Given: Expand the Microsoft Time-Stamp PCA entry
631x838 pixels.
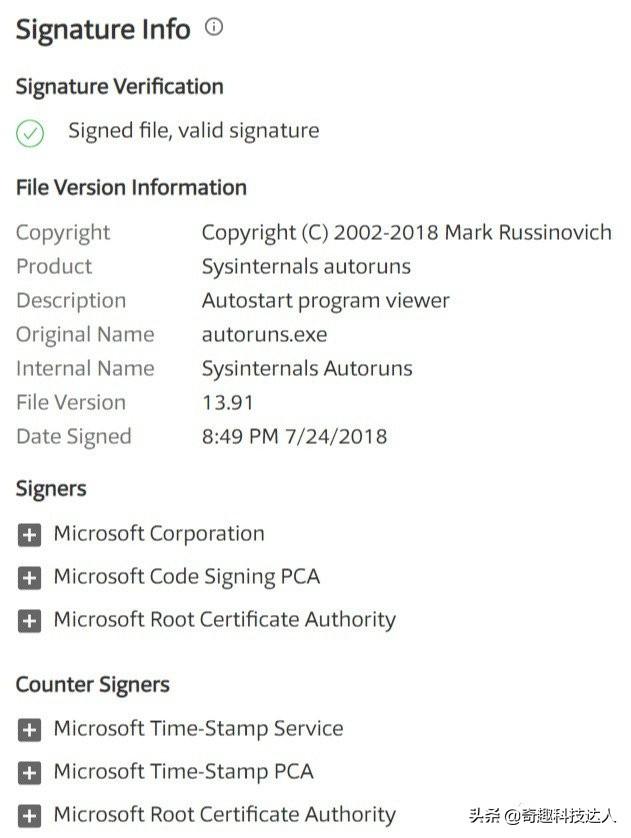Looking at the screenshot, I should [x=29, y=773].
